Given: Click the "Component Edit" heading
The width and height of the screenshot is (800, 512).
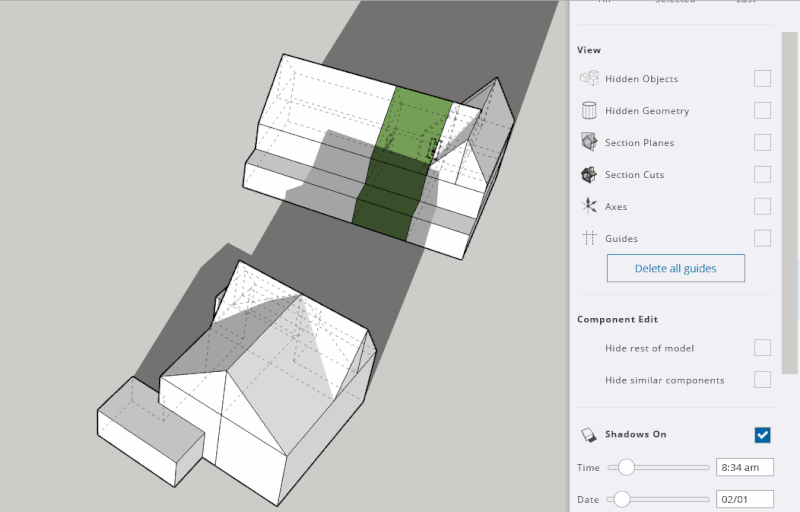Looking at the screenshot, I should (x=617, y=319).
